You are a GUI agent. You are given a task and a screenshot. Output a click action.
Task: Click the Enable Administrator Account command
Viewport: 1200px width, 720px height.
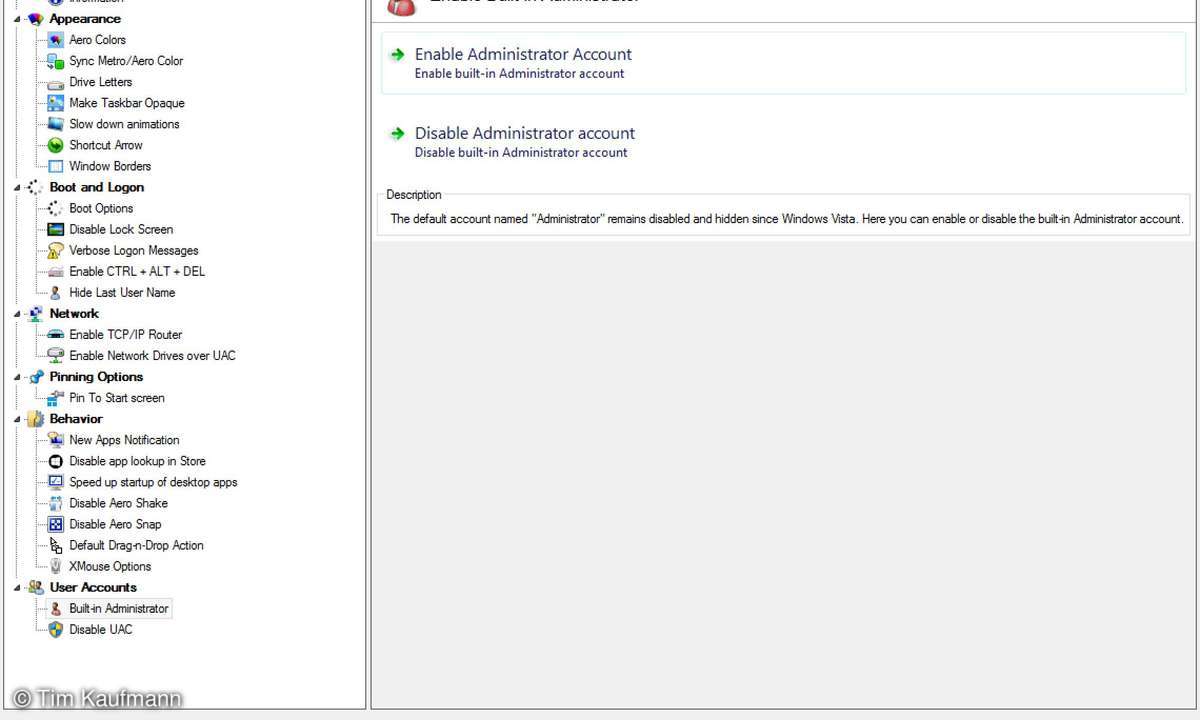click(783, 63)
